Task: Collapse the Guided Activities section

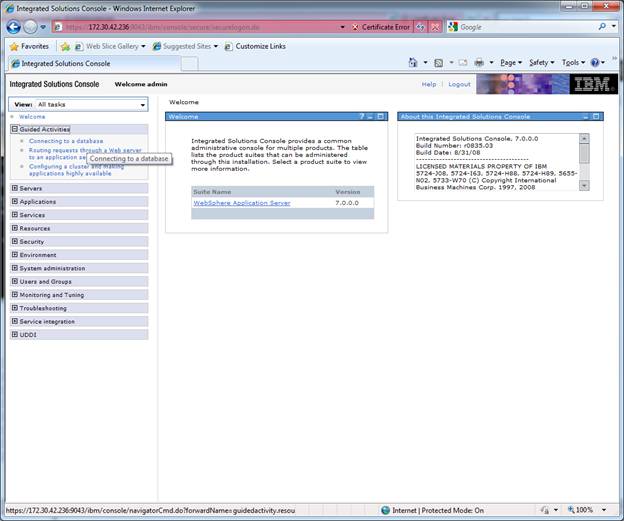Action: [x=15, y=129]
